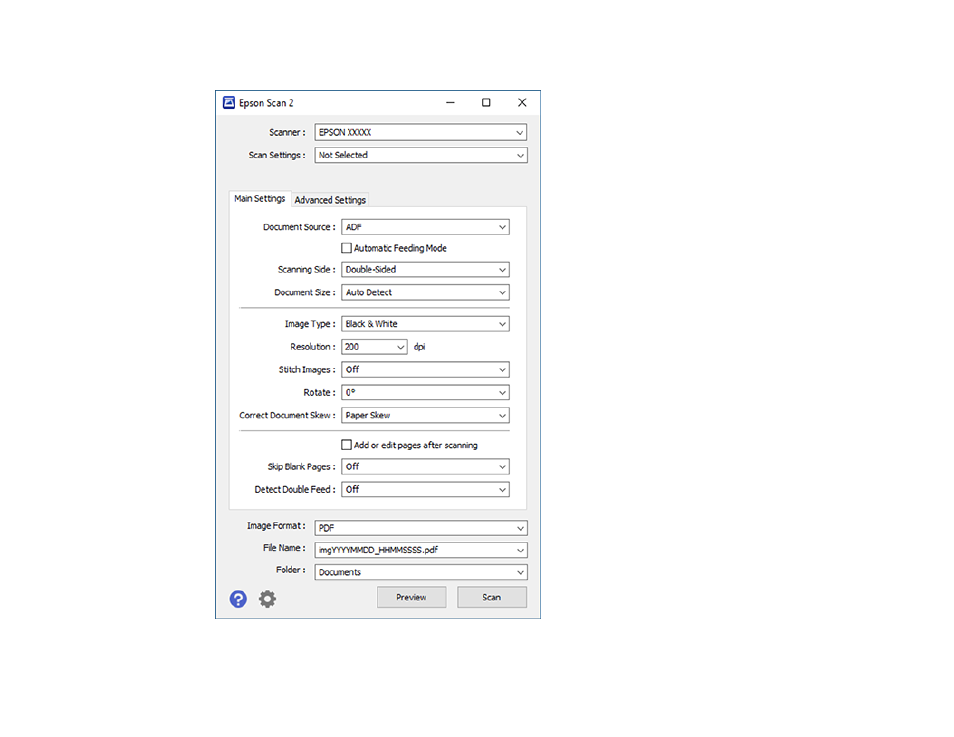954x737 pixels.
Task: Click the Epson Scan 2 title bar icon
Action: pyautogui.click(x=229, y=102)
